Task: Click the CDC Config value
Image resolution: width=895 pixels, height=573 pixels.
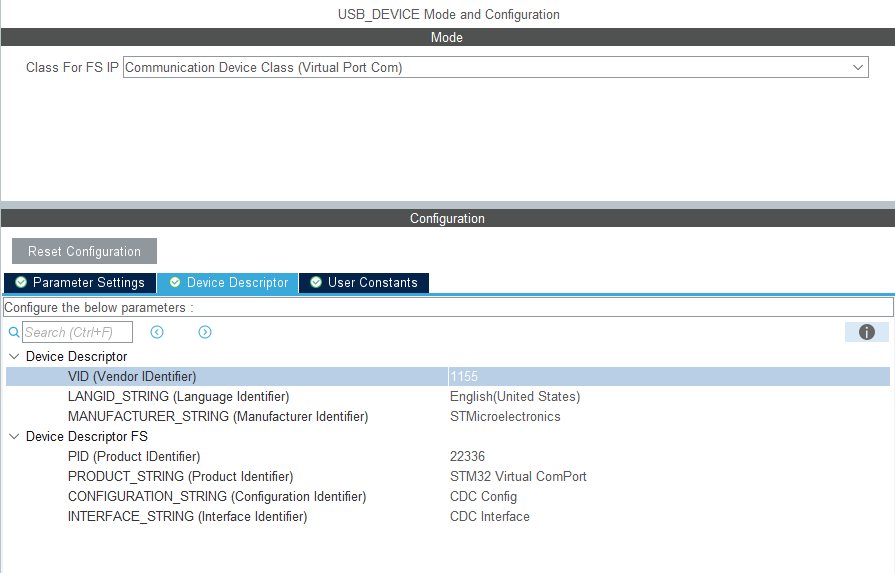Action: 483,497
